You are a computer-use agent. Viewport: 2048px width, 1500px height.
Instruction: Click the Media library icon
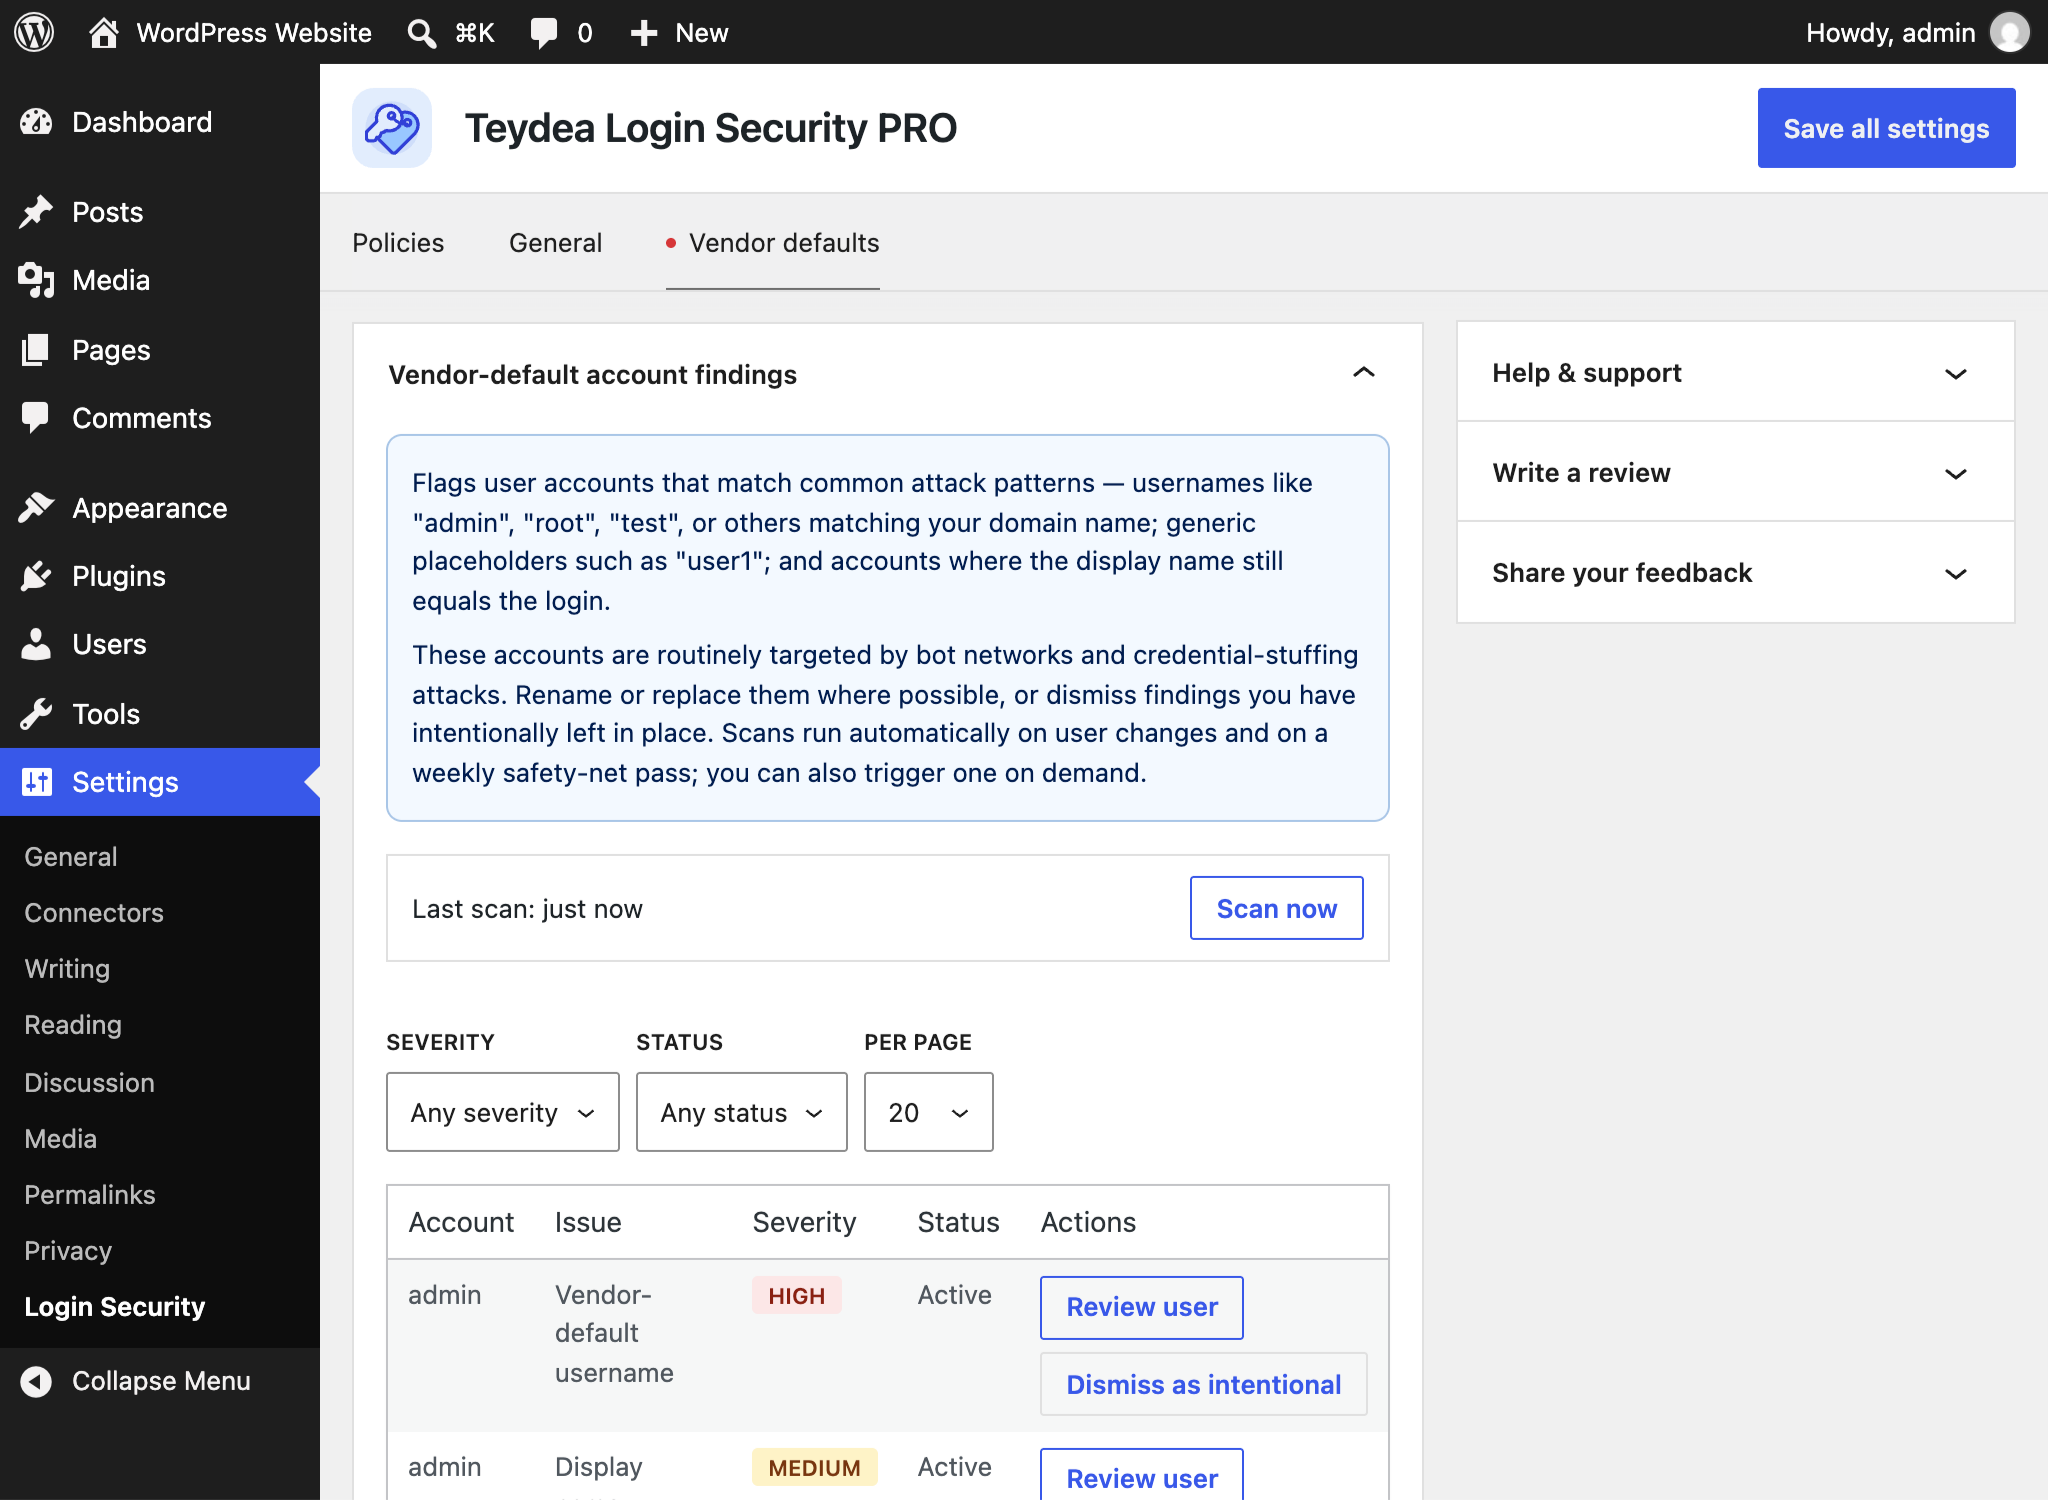(x=36, y=280)
